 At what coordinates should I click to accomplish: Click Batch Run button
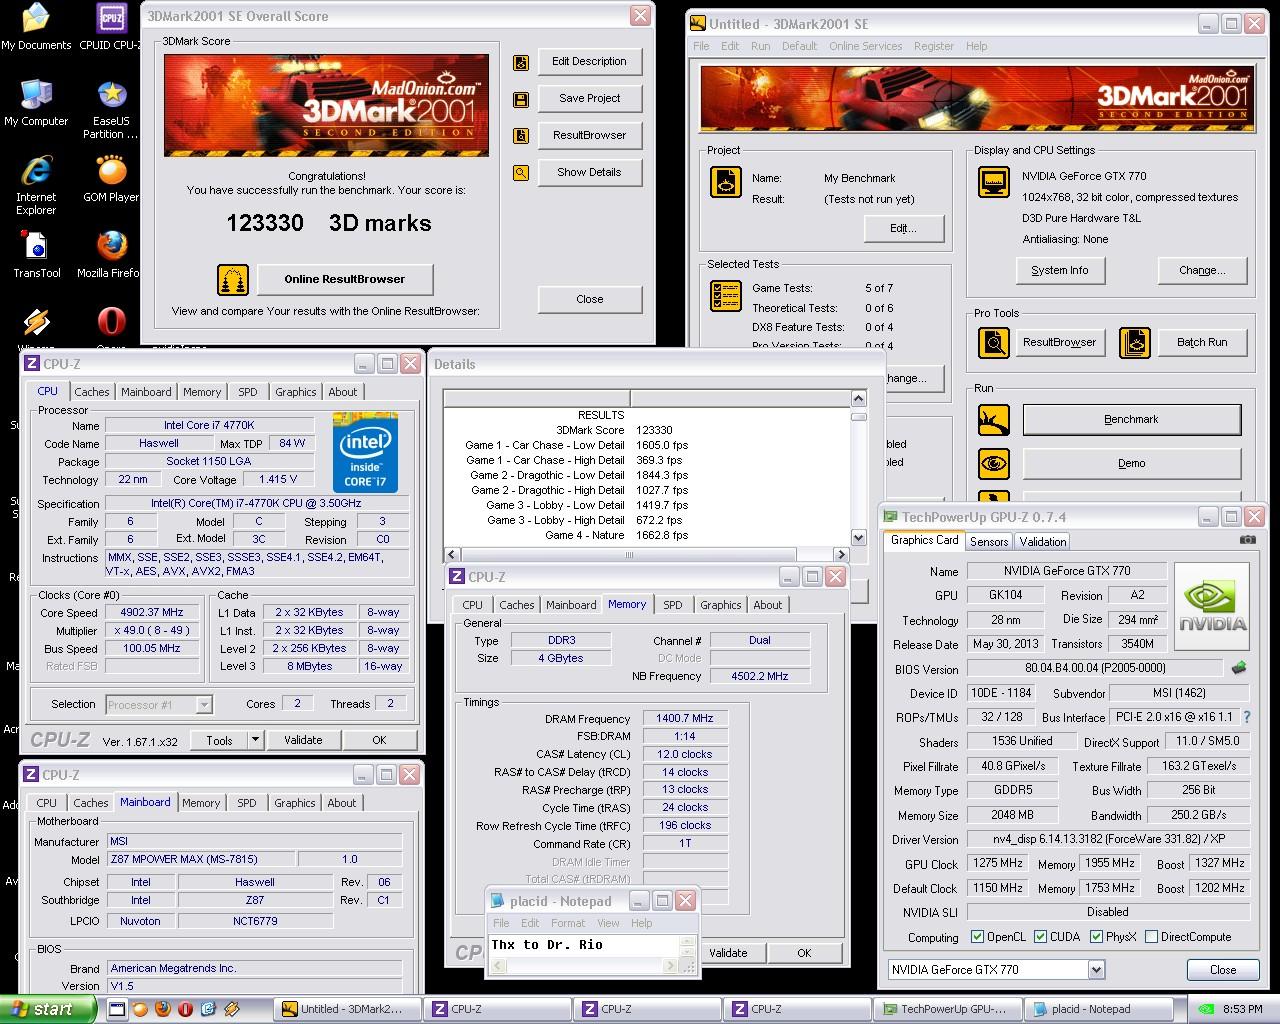pos(1202,342)
